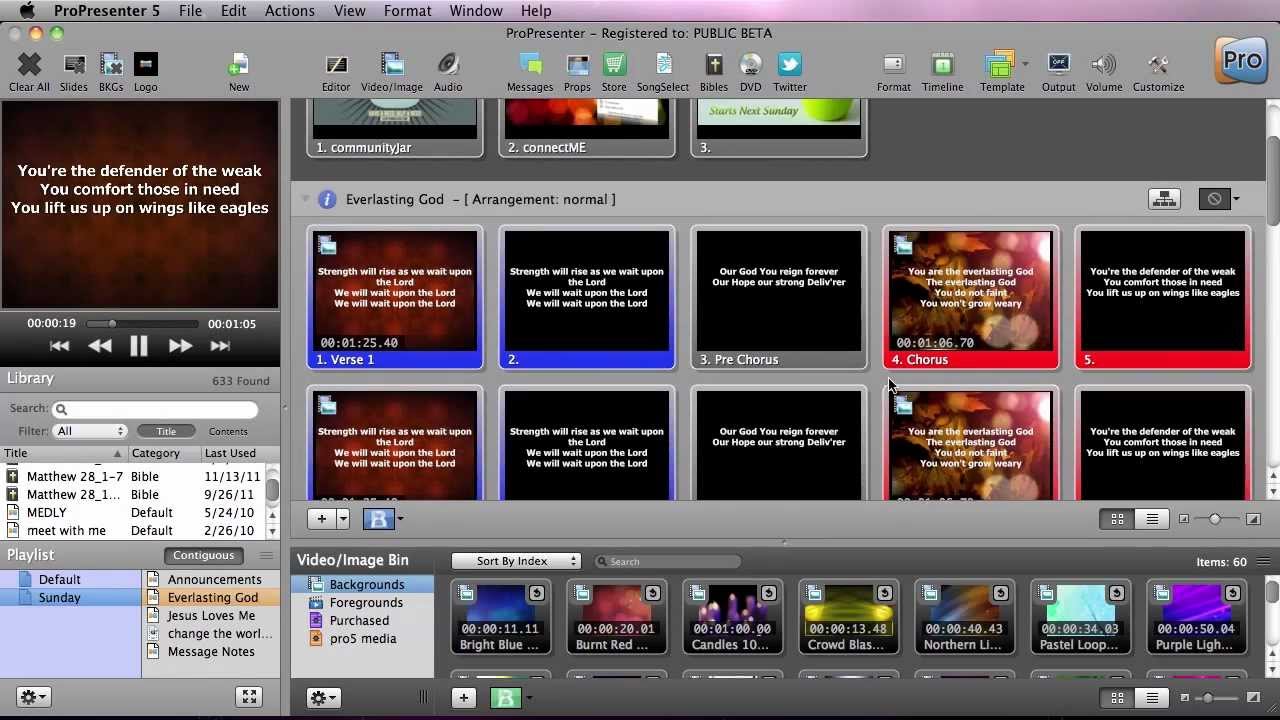The width and height of the screenshot is (1280, 720).
Task: Add media with plus button in bin
Action: pos(463,698)
